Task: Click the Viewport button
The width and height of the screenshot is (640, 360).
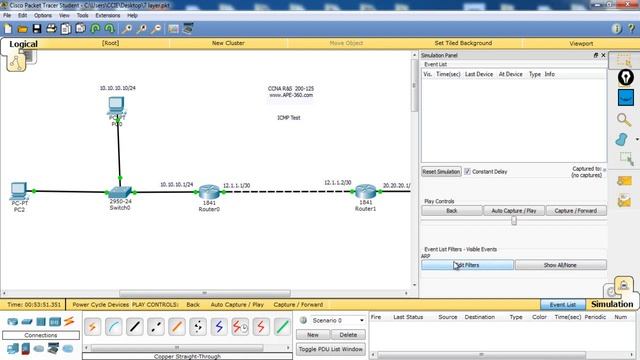Action: (581, 43)
